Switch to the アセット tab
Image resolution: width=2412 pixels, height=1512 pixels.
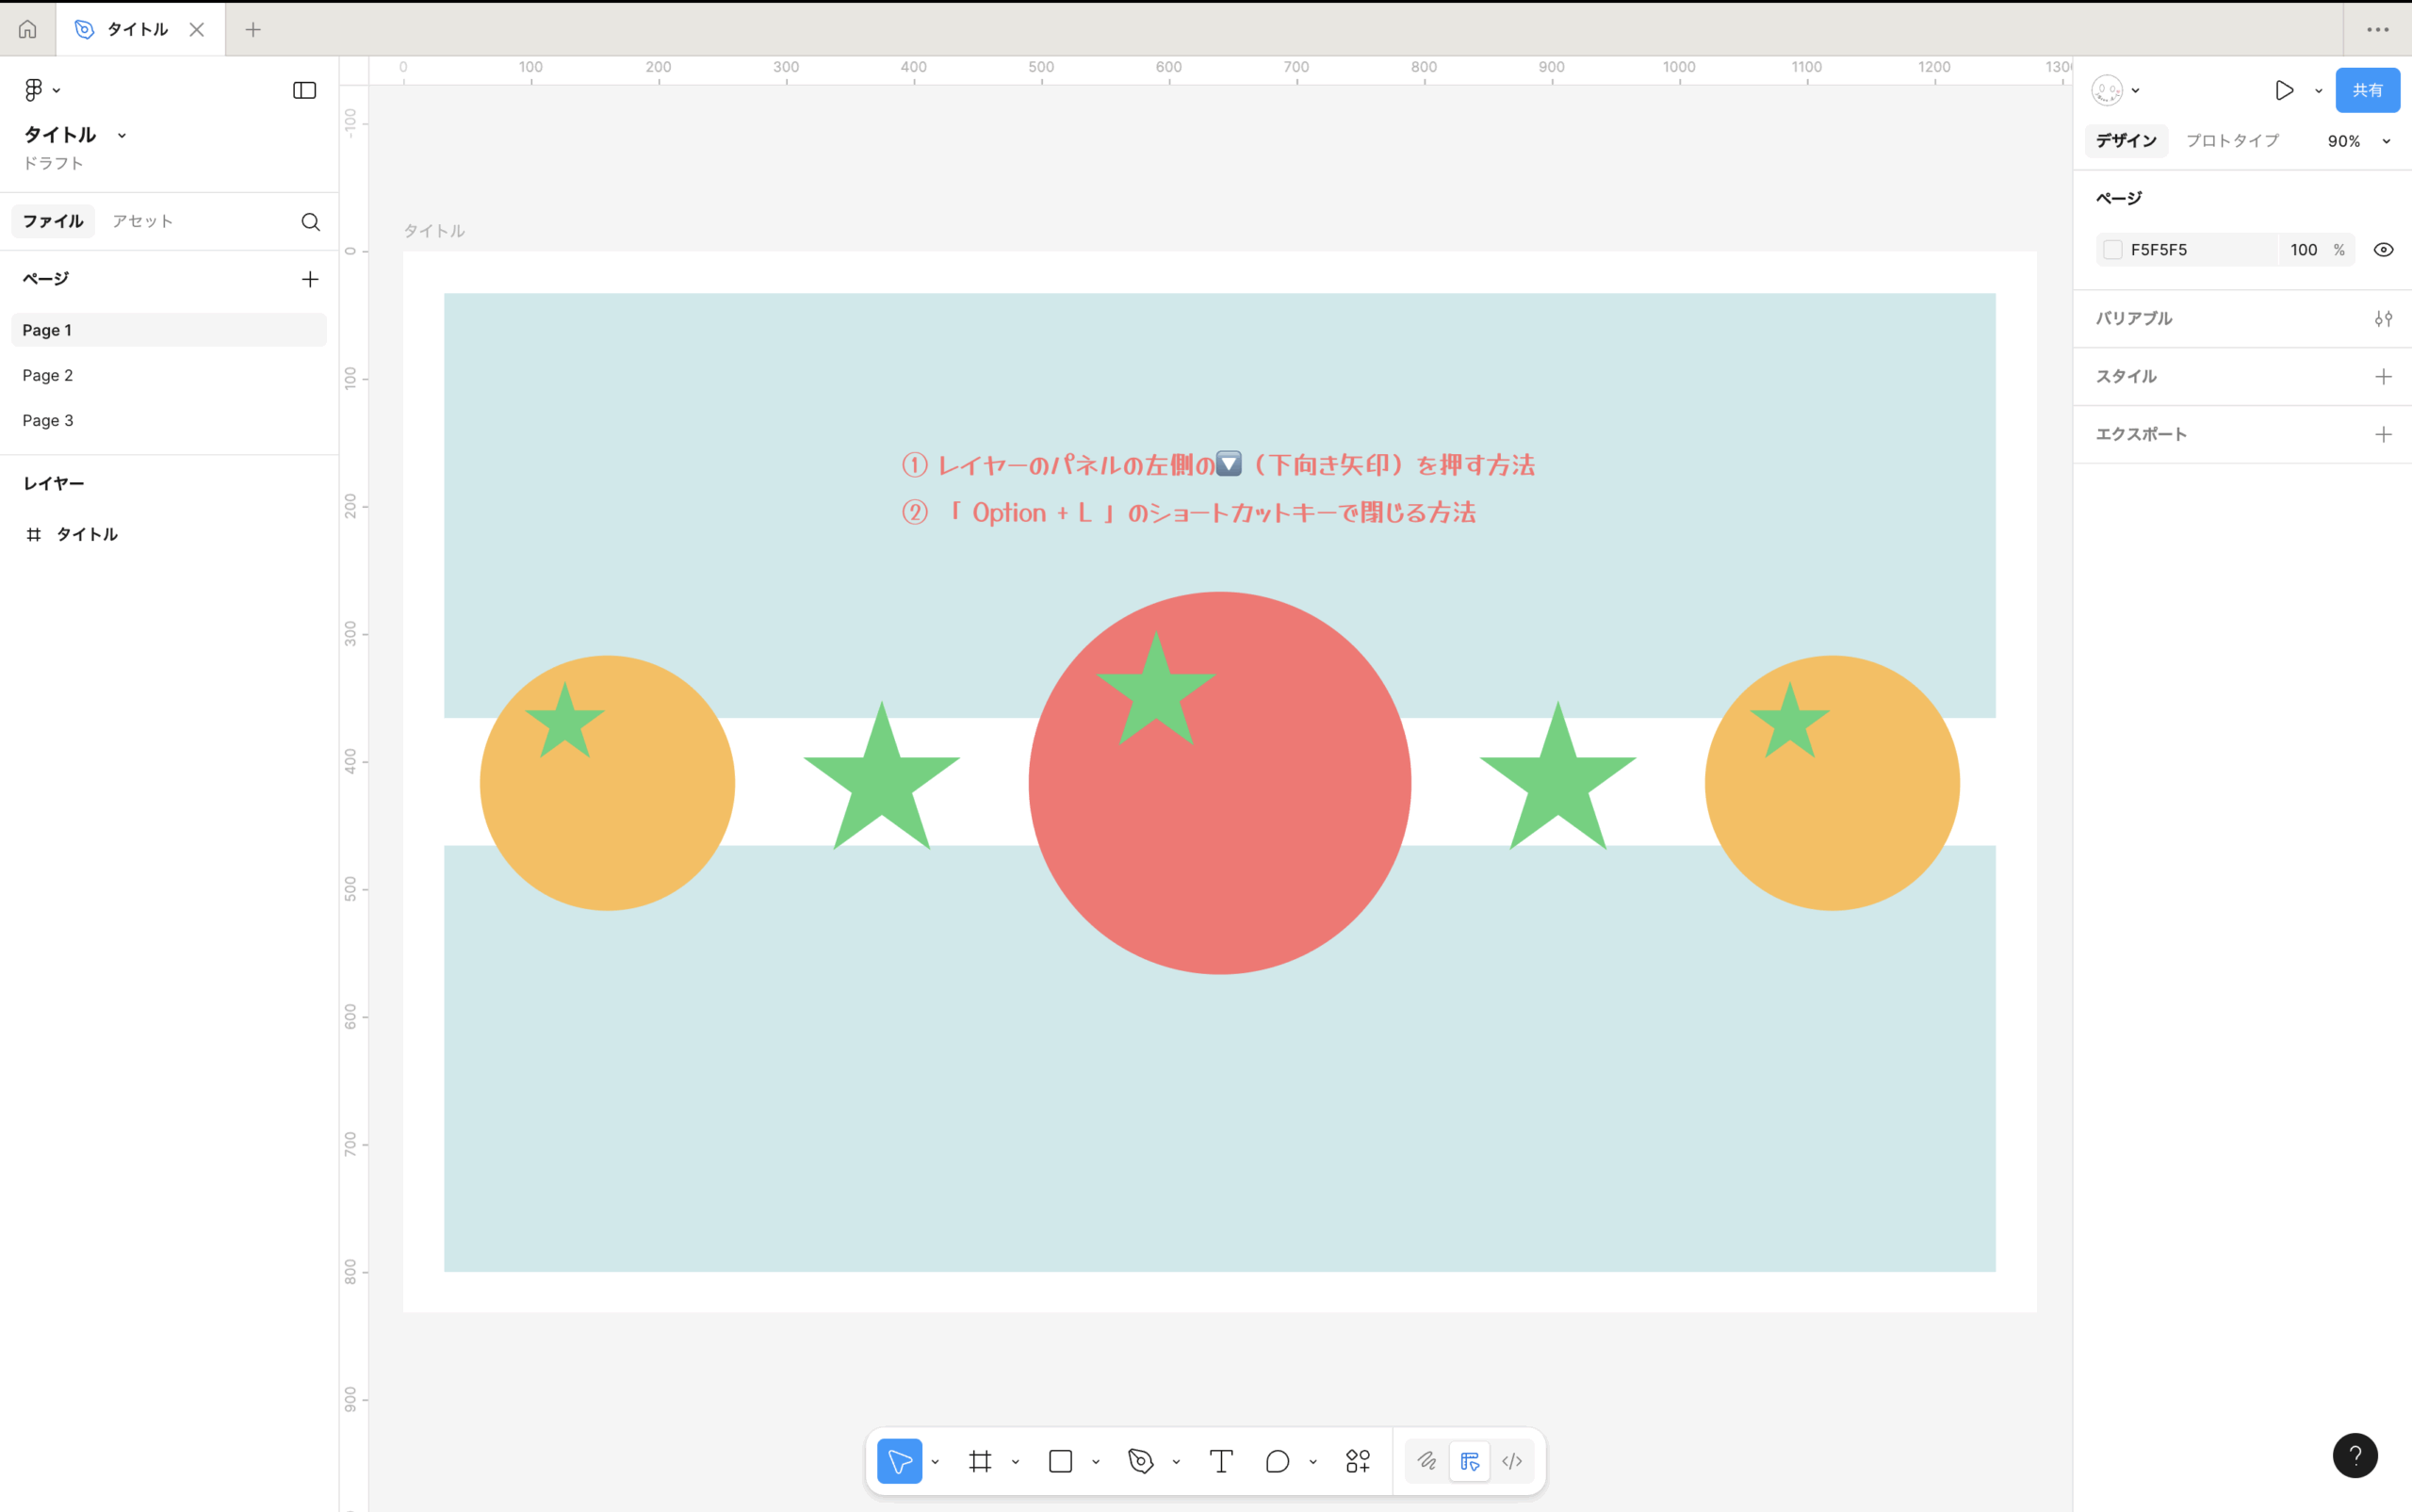tap(142, 221)
